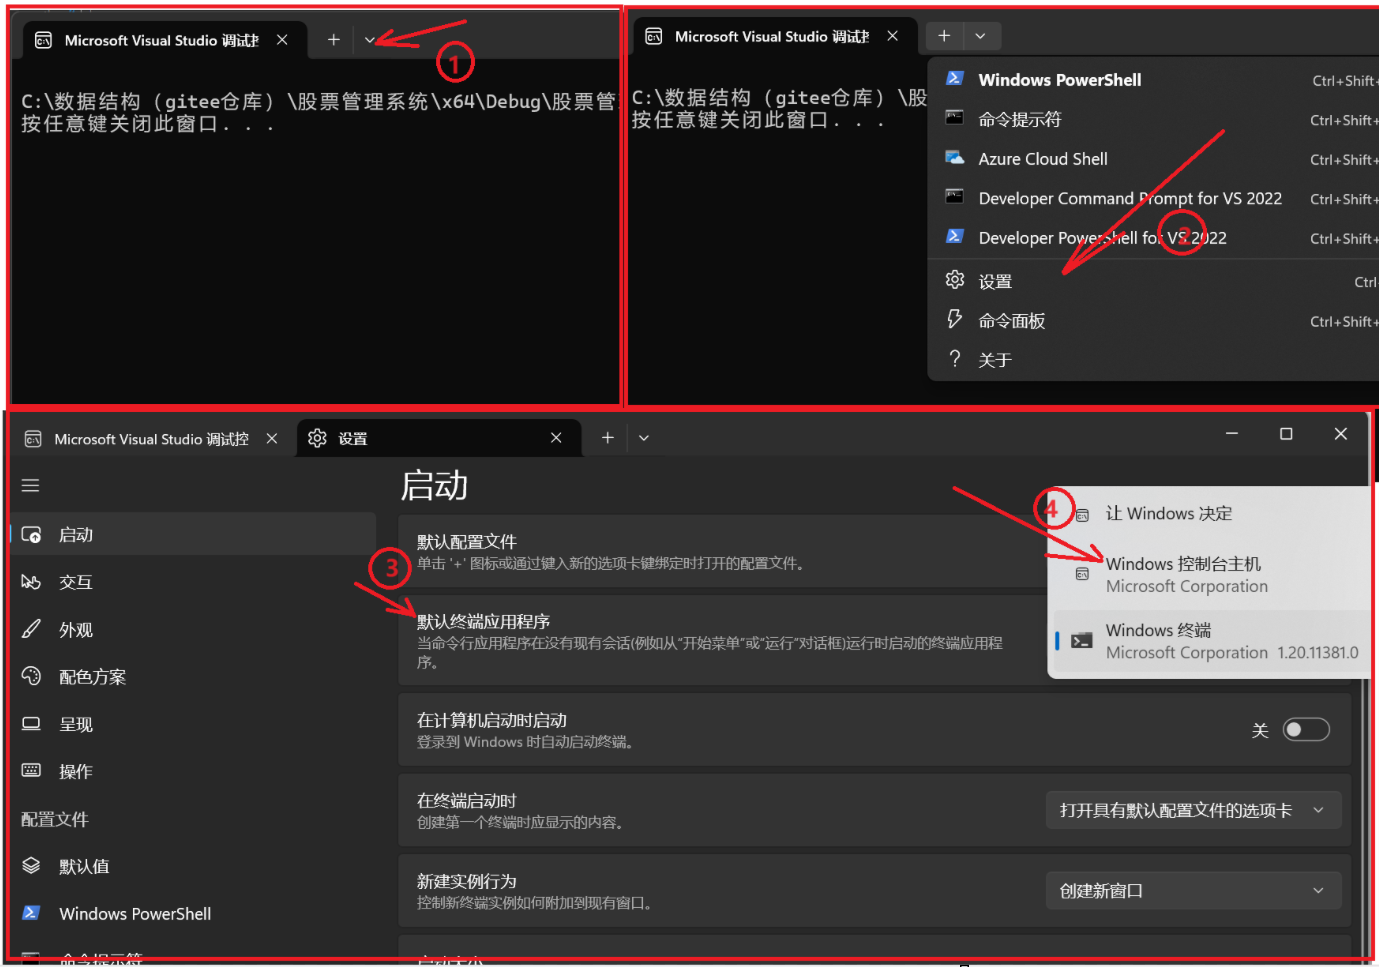Viewport: 1379px width, 967px height.
Task: Choose Windows 终端 option
Action: [x=1209, y=641]
